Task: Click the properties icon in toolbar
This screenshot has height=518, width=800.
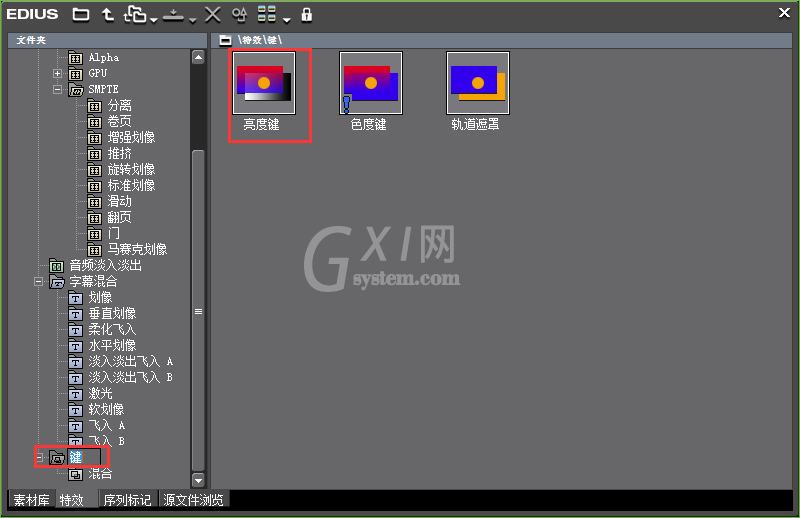Action: pyautogui.click(x=239, y=15)
